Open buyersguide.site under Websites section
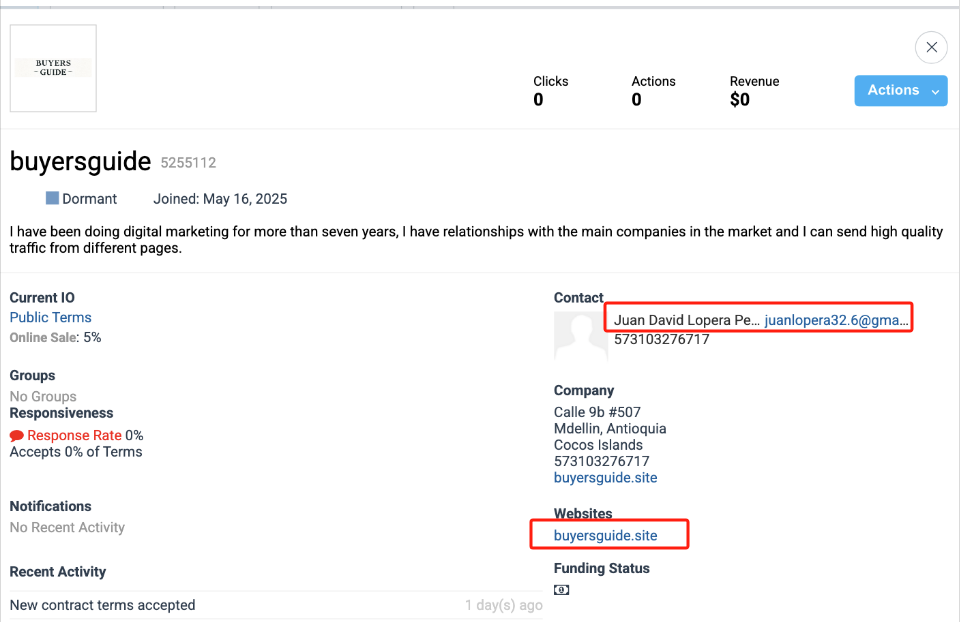This screenshot has height=622, width=960. pos(605,535)
